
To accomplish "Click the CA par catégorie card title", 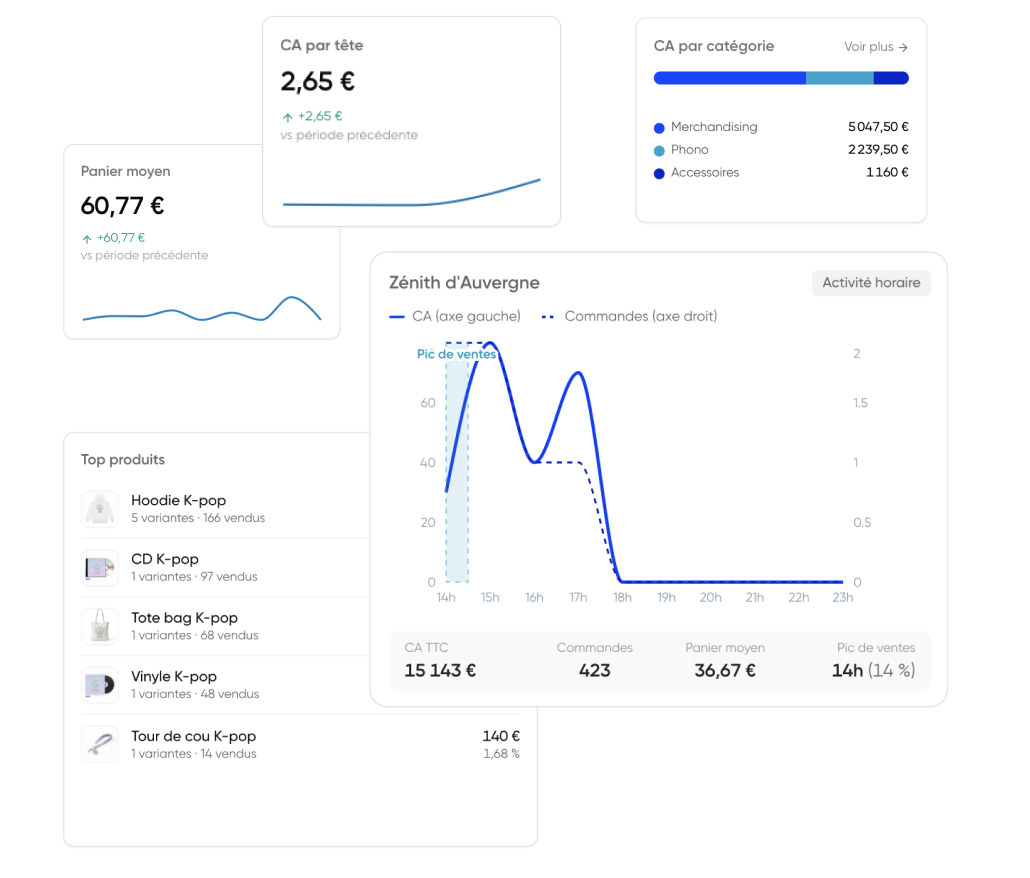I will coord(714,46).
